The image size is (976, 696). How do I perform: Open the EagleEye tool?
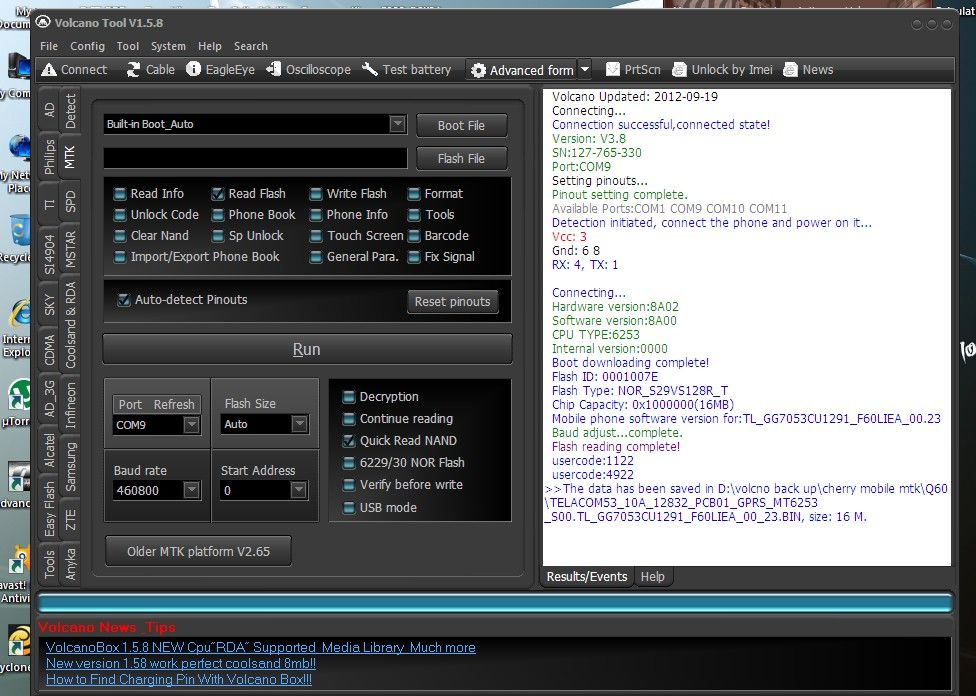[194, 70]
